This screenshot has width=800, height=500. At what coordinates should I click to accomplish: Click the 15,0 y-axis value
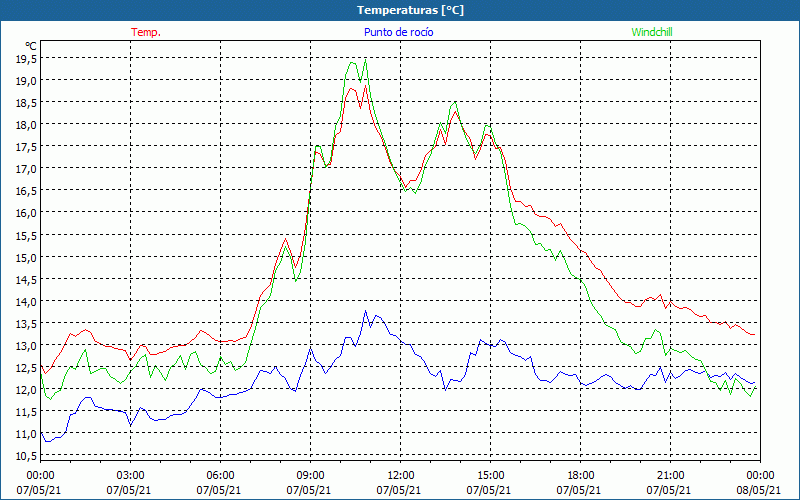(x=26, y=257)
